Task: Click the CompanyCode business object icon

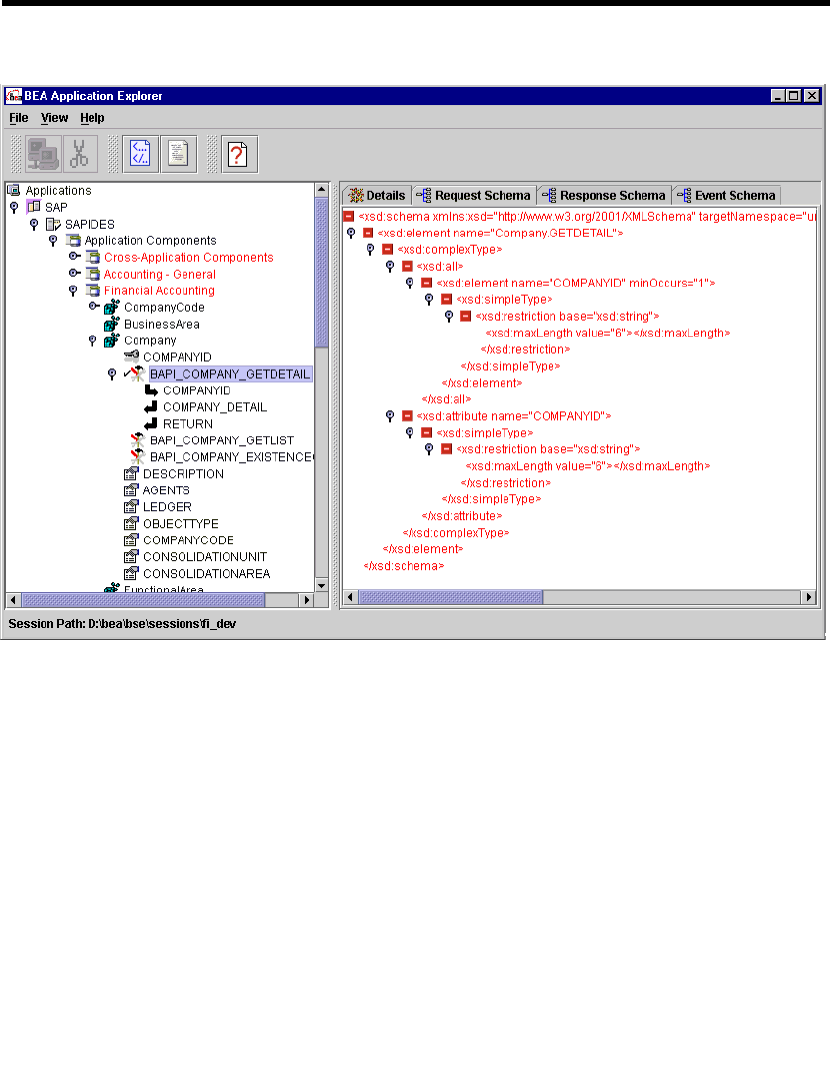Action: (112, 307)
